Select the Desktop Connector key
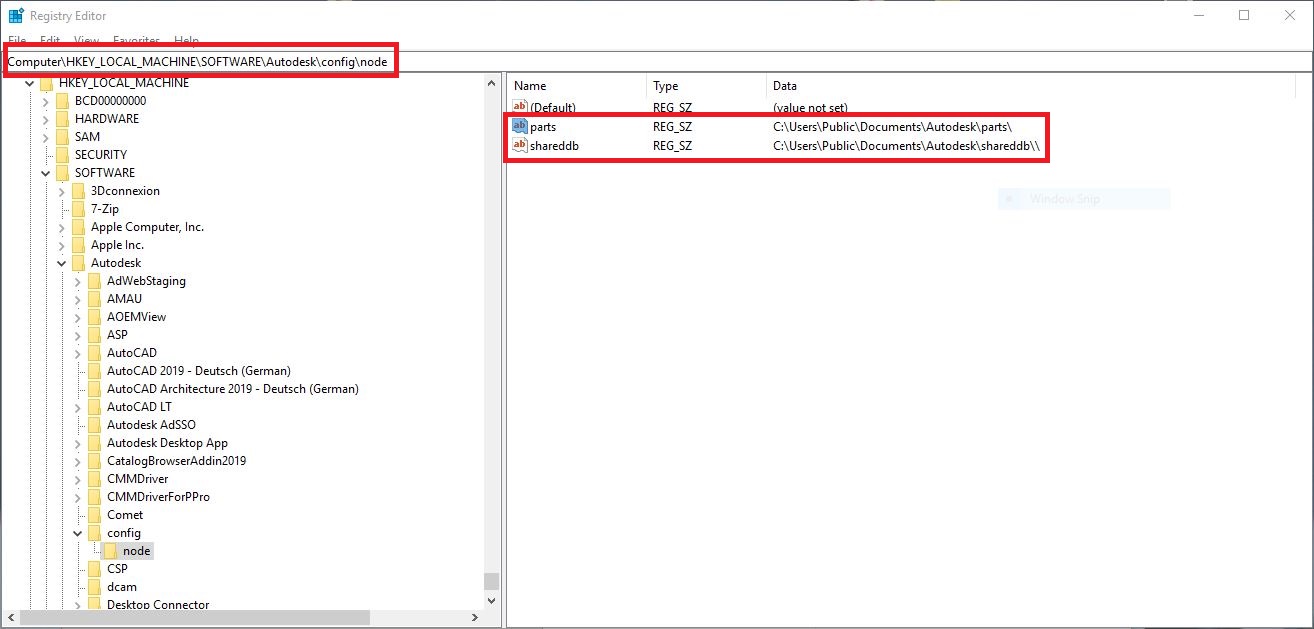Image resolution: width=1314 pixels, height=629 pixels. click(158, 604)
